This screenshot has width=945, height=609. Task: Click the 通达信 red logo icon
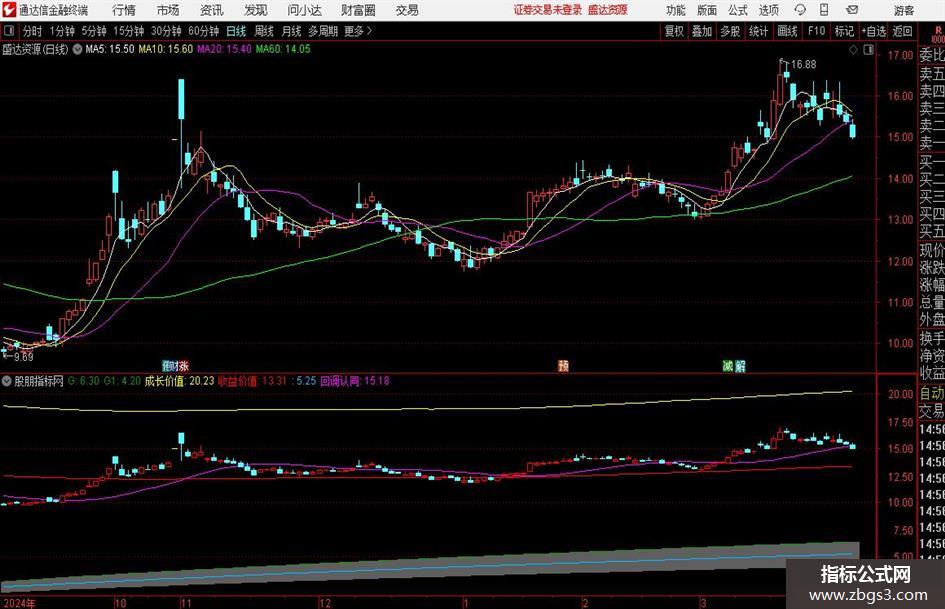point(10,10)
